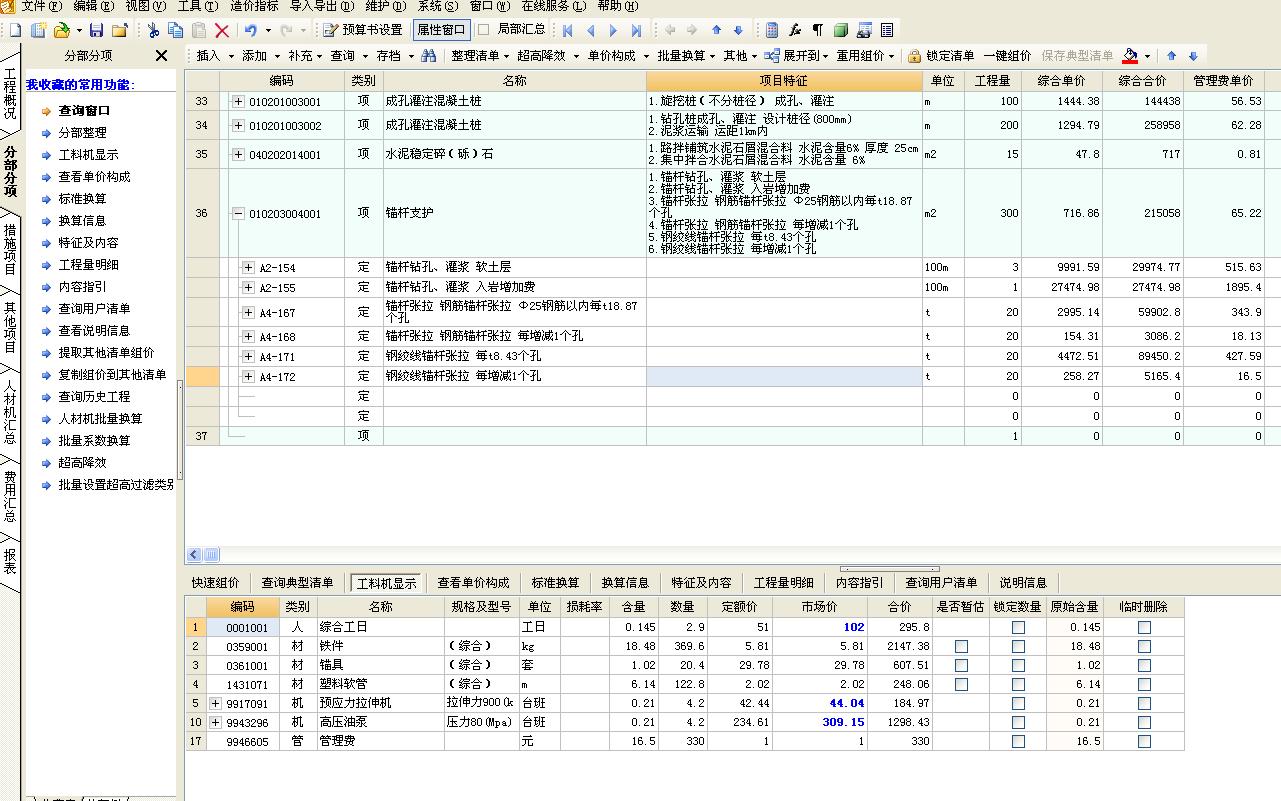This screenshot has height=801, width=1281.
Task: Click the fx formula icon
Action: (795, 30)
